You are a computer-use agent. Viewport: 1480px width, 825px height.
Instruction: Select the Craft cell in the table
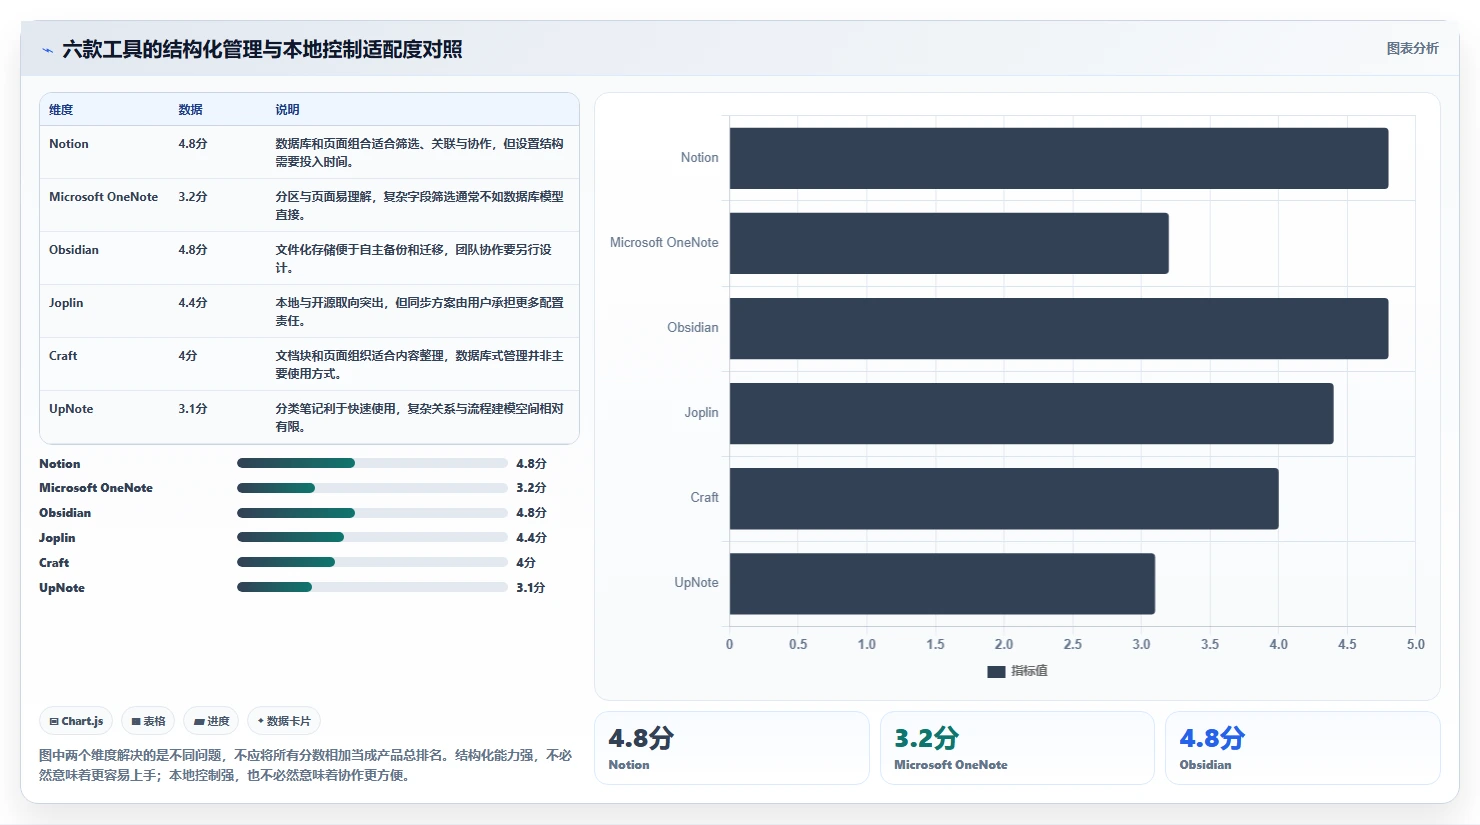point(63,356)
